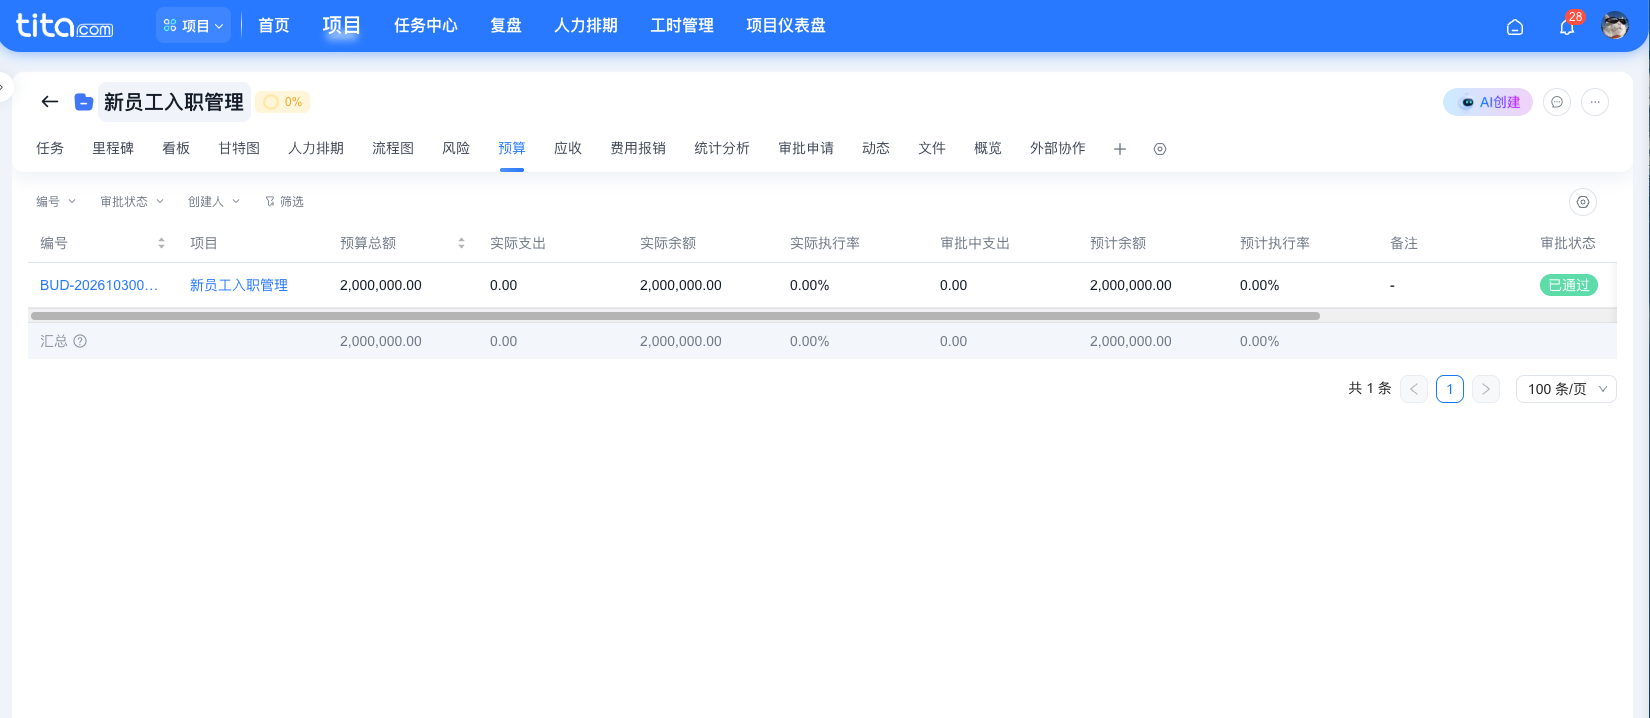Switch to the 费用报销 tab

pos(638,148)
